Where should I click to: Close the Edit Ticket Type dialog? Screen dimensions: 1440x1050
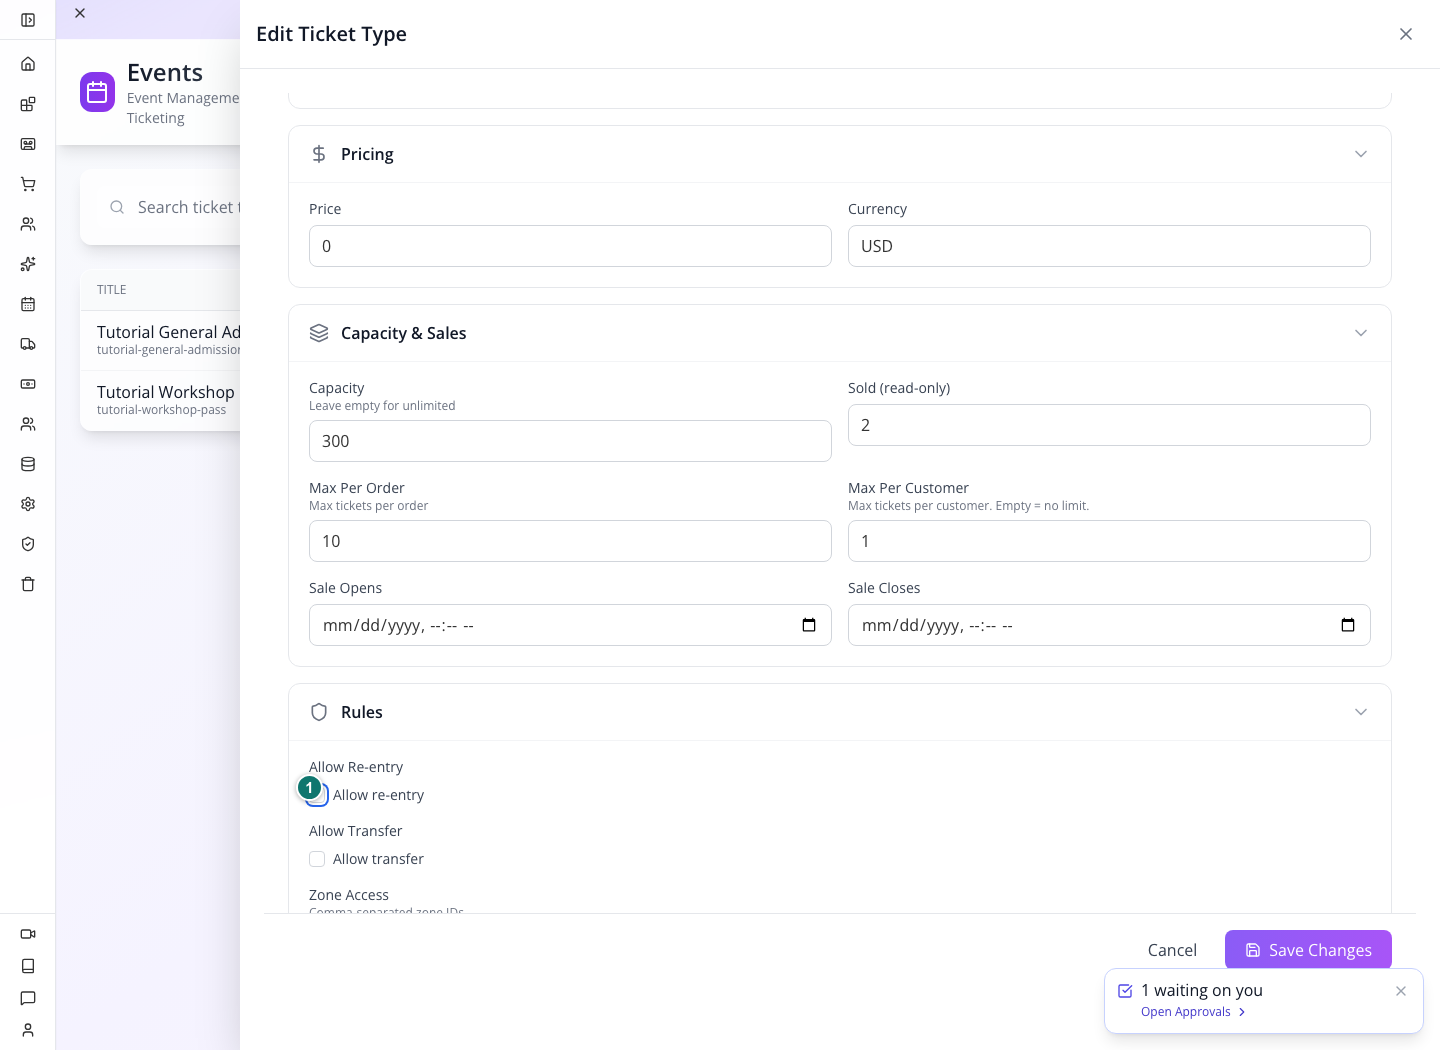1406,34
